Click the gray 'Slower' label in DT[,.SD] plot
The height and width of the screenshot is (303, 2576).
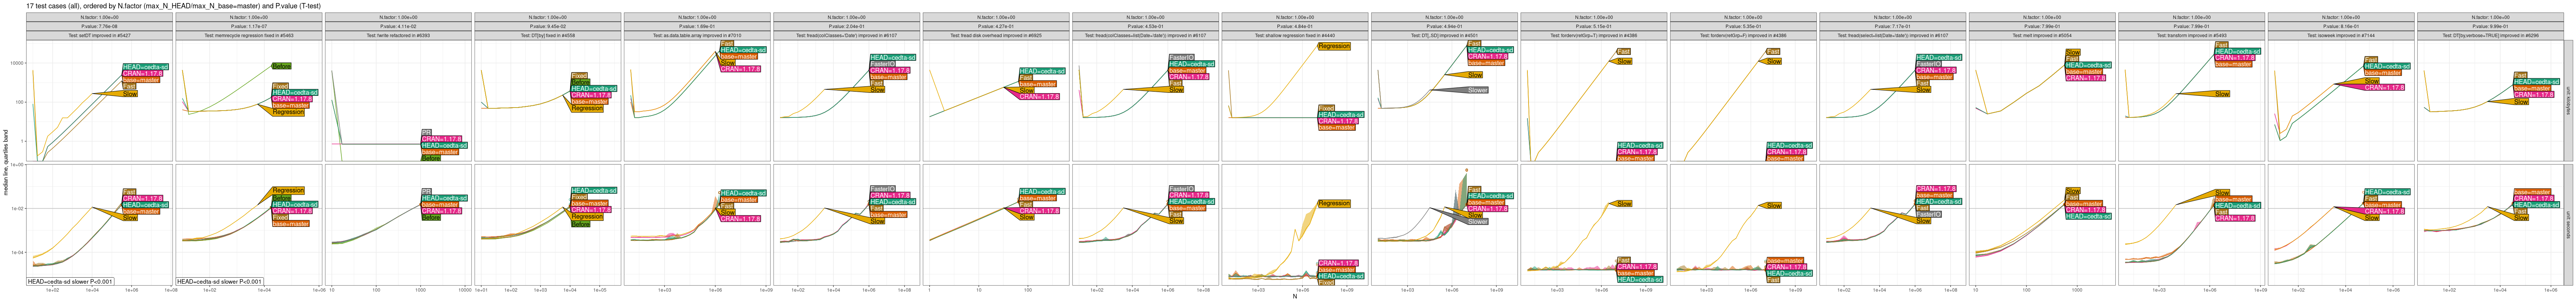click(x=1477, y=90)
